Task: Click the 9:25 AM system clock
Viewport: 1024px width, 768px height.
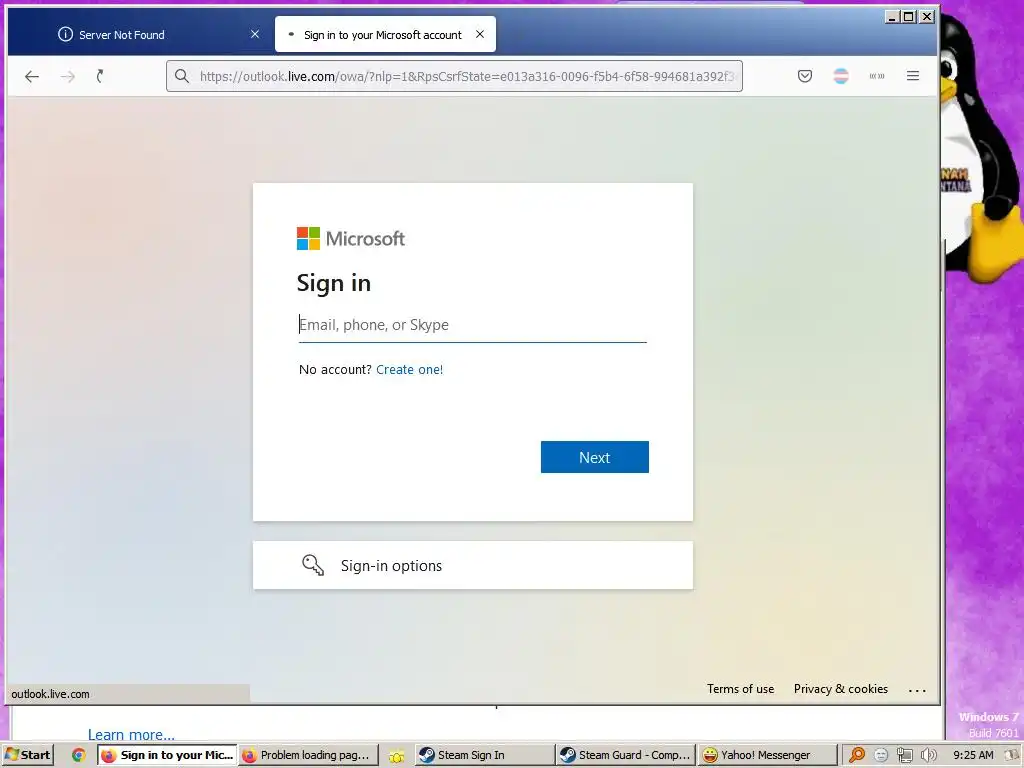Action: (x=973, y=755)
